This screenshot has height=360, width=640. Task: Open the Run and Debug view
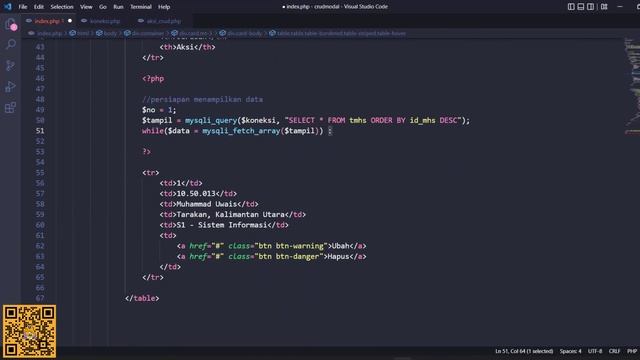point(11,87)
